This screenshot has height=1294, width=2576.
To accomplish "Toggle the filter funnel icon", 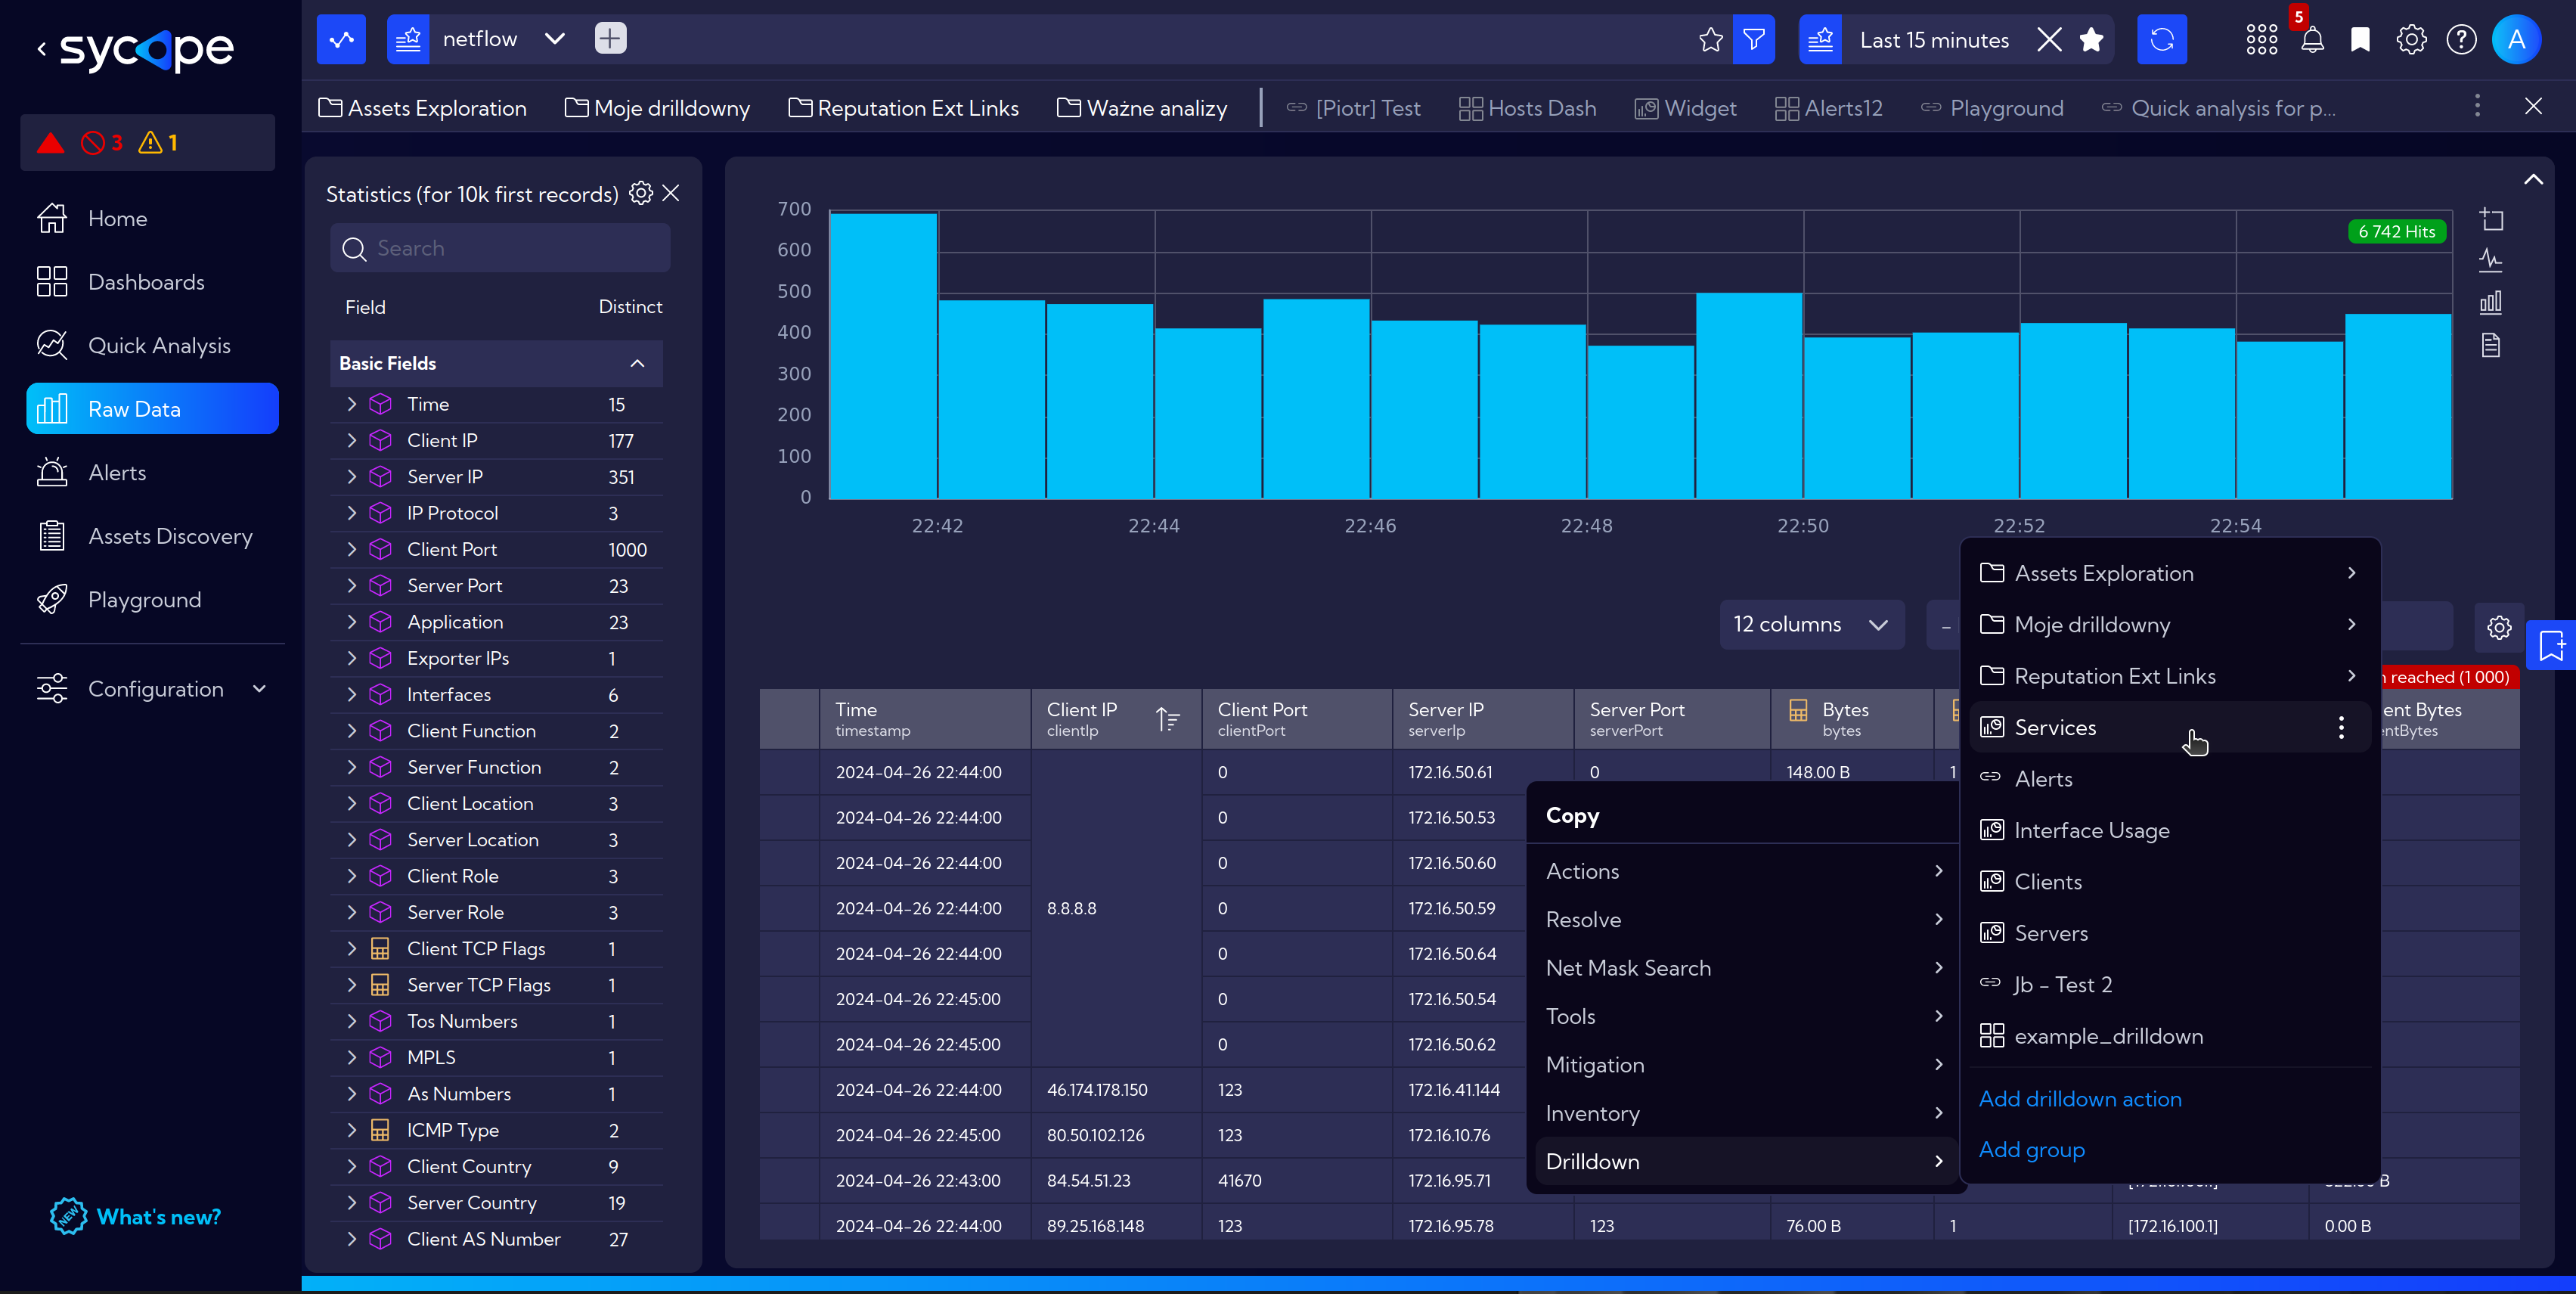I will [x=1754, y=40].
